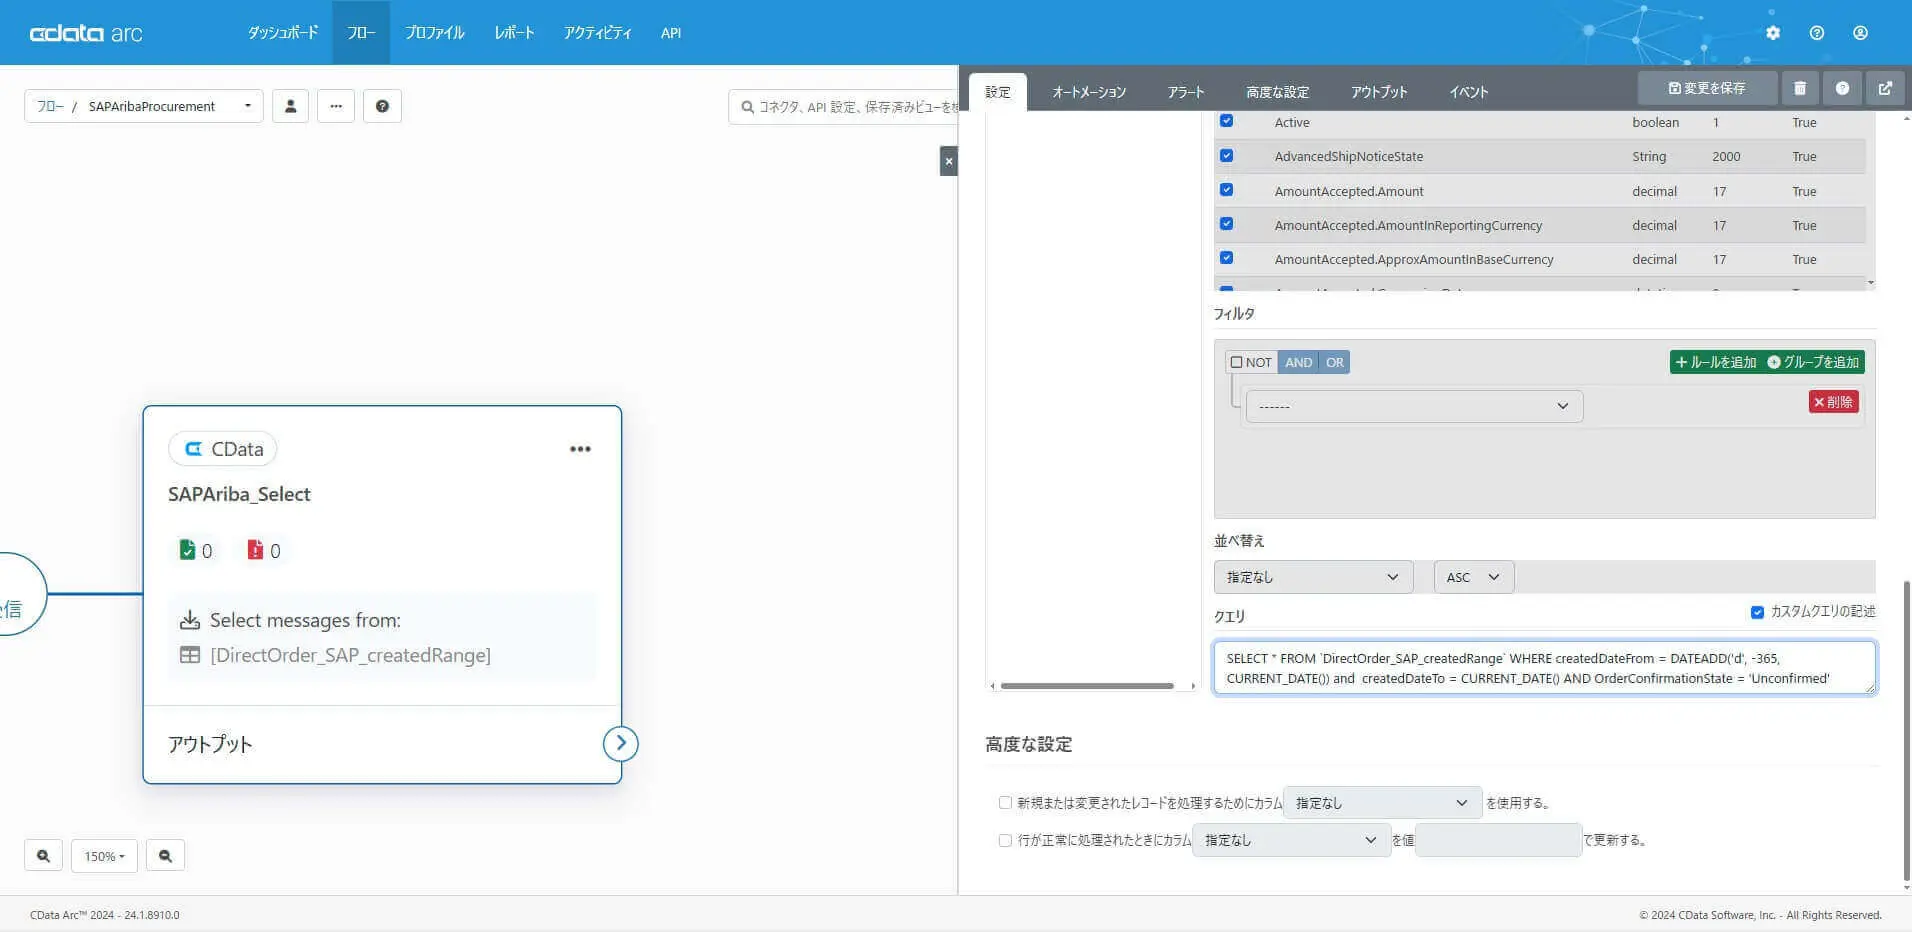The height and width of the screenshot is (932, 1912).
Task: Switch to the アラート tab
Action: (1186, 92)
